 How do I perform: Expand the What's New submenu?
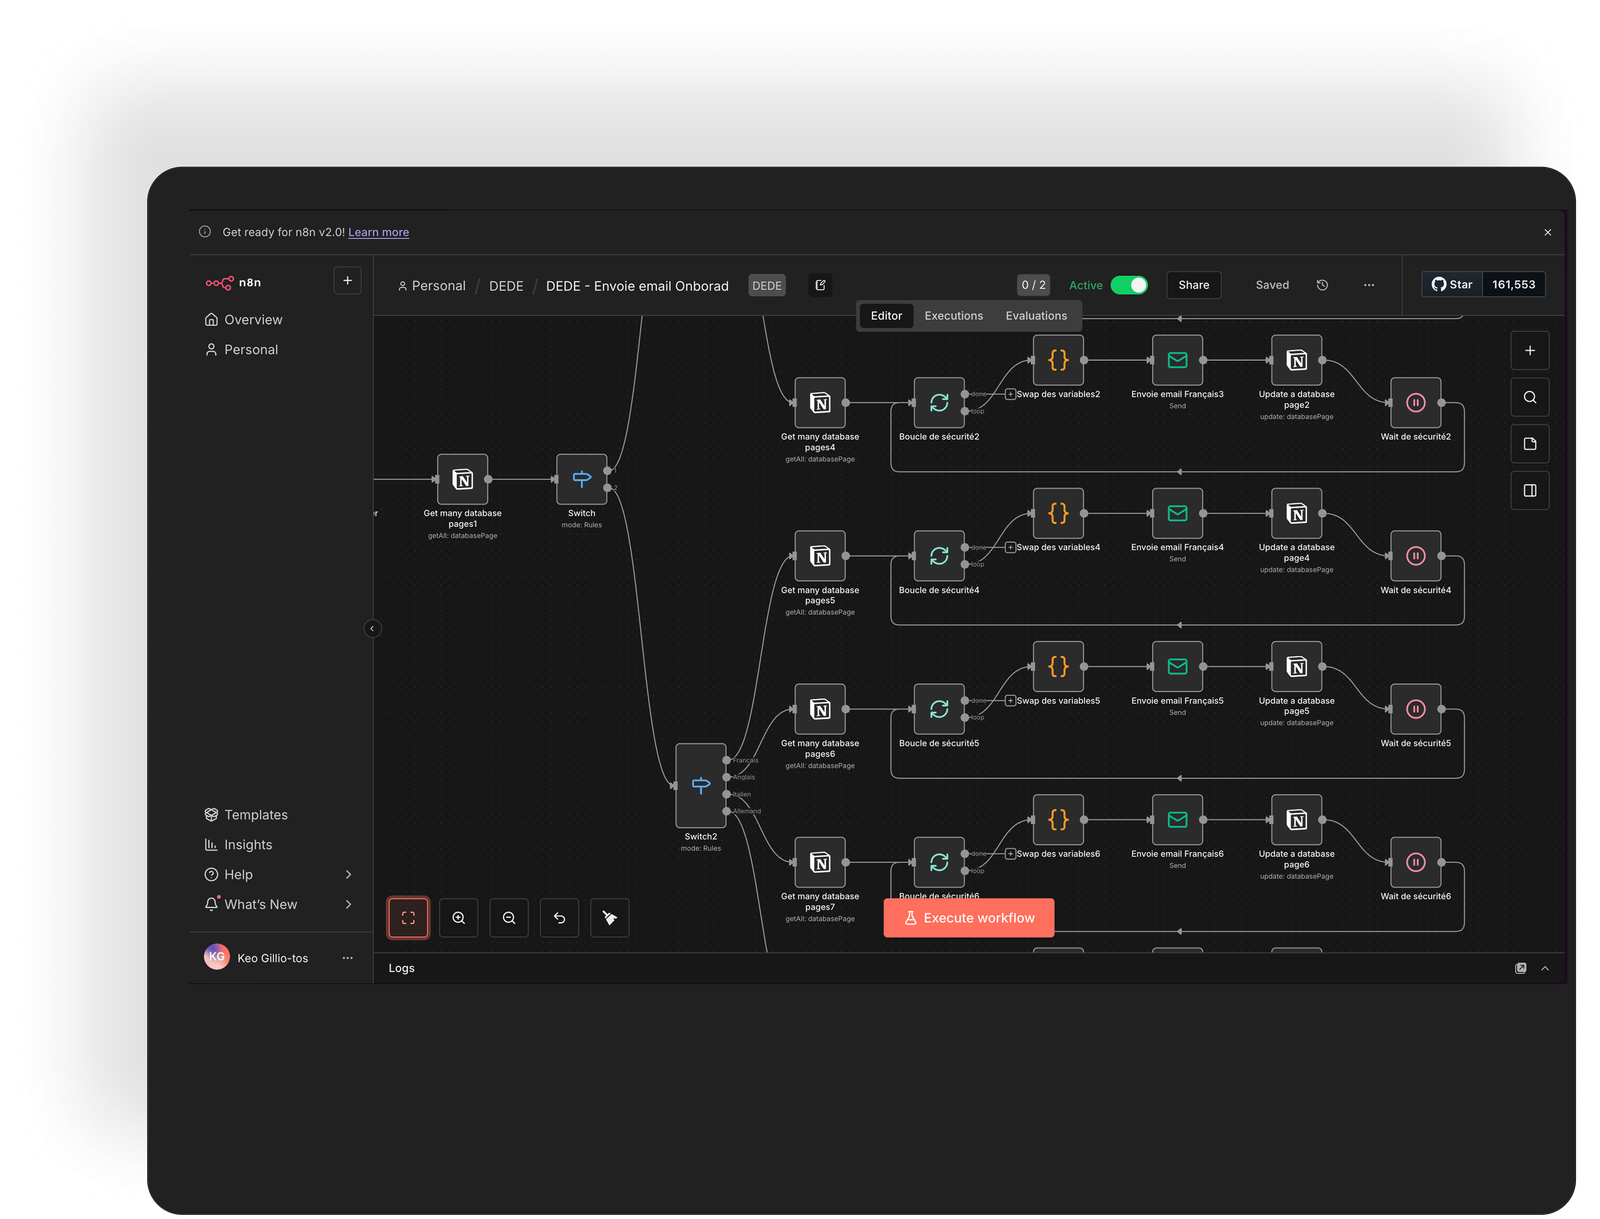coord(348,905)
